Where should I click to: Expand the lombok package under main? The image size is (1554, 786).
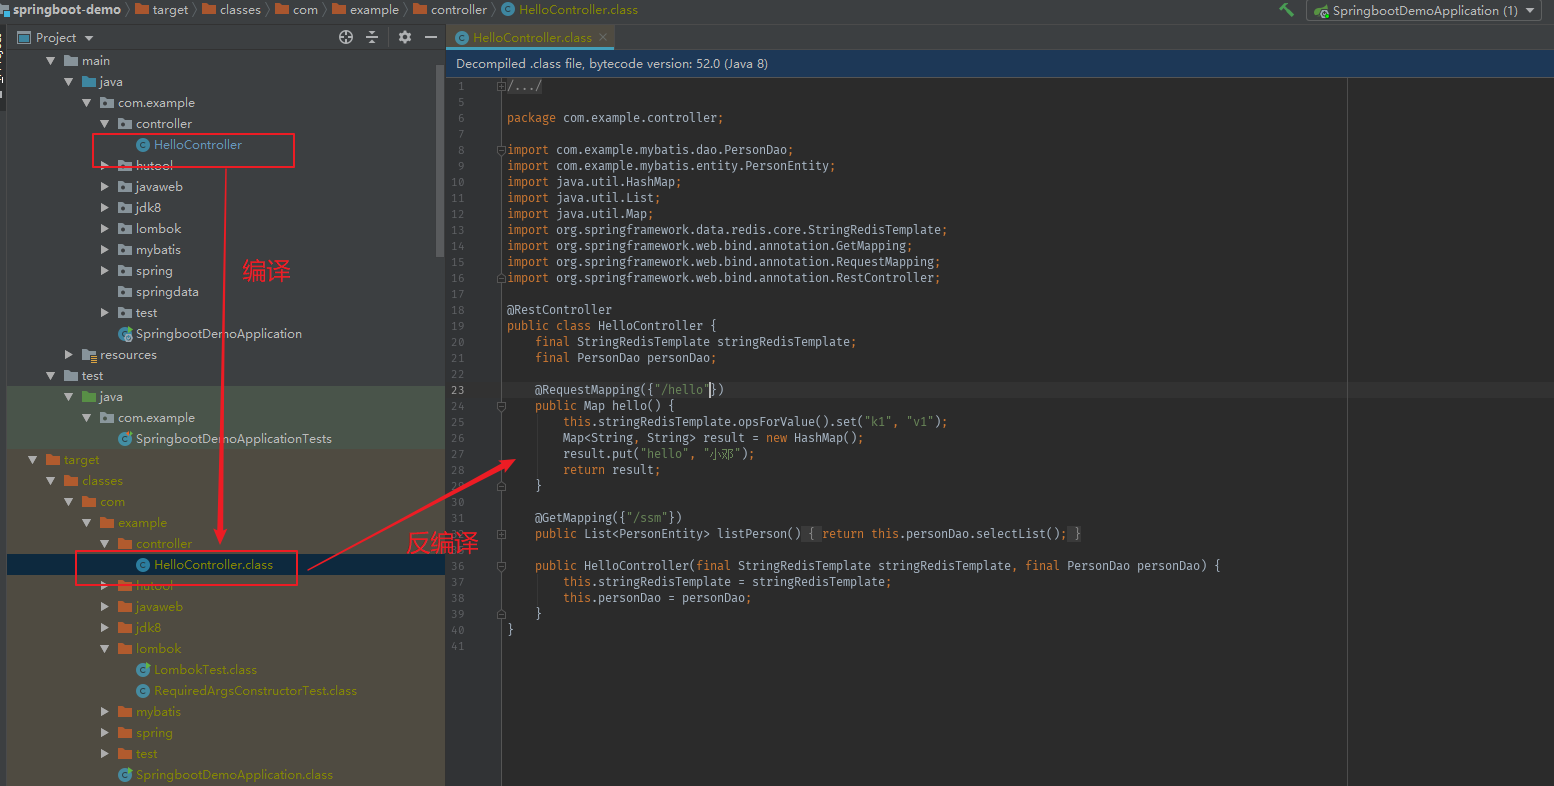pos(105,229)
